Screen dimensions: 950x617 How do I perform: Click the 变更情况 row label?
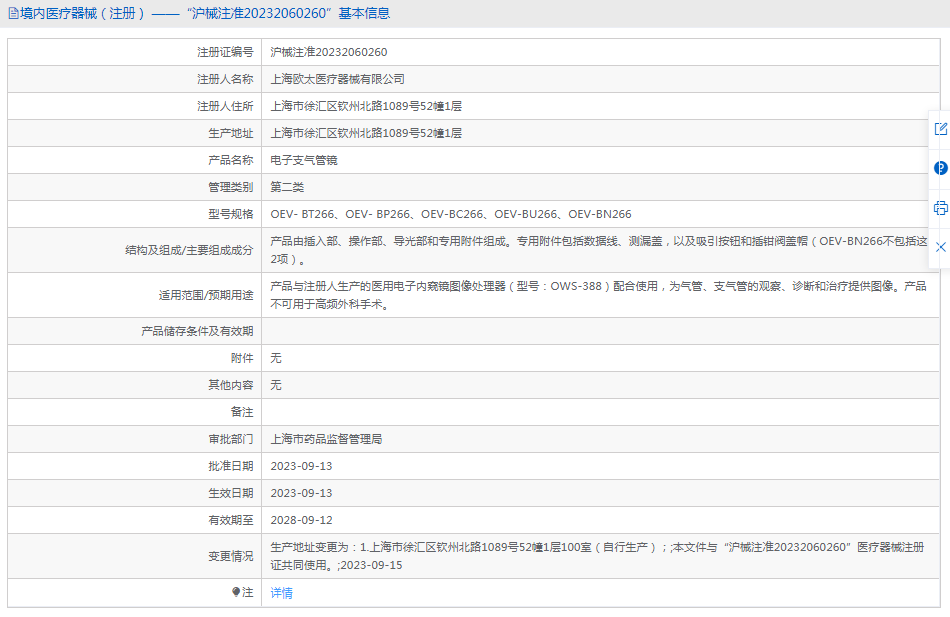pos(230,556)
